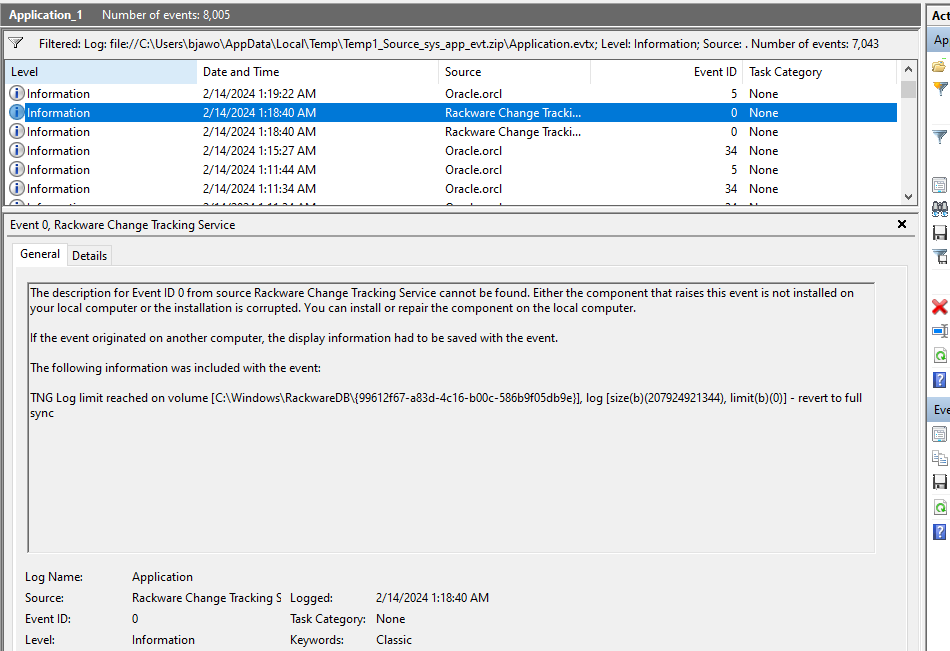Click the 'Classic' Keywords value
950x651 pixels.
pyautogui.click(x=394, y=639)
